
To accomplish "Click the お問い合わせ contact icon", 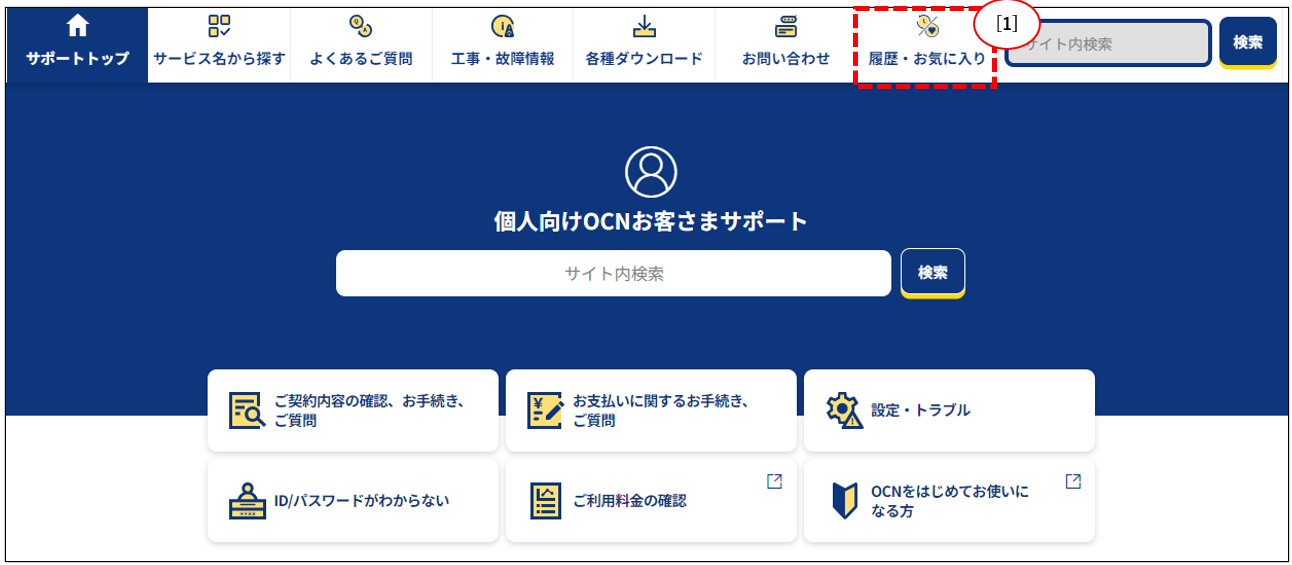I will point(786,27).
